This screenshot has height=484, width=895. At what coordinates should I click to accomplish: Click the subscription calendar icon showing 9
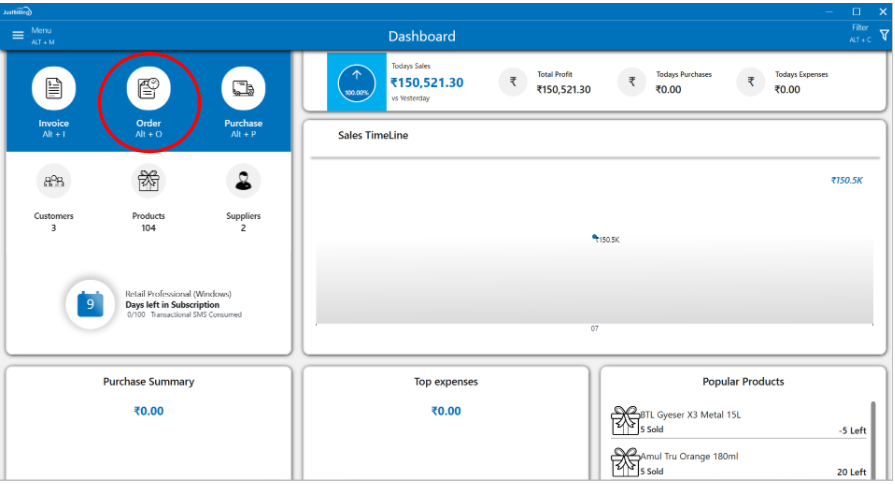coord(91,304)
